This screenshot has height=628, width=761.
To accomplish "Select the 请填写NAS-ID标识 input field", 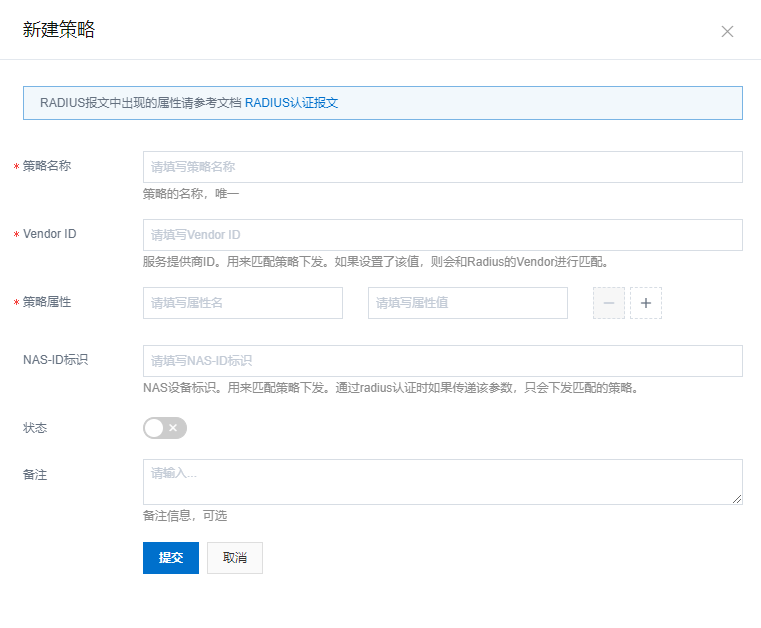I will (442, 361).
